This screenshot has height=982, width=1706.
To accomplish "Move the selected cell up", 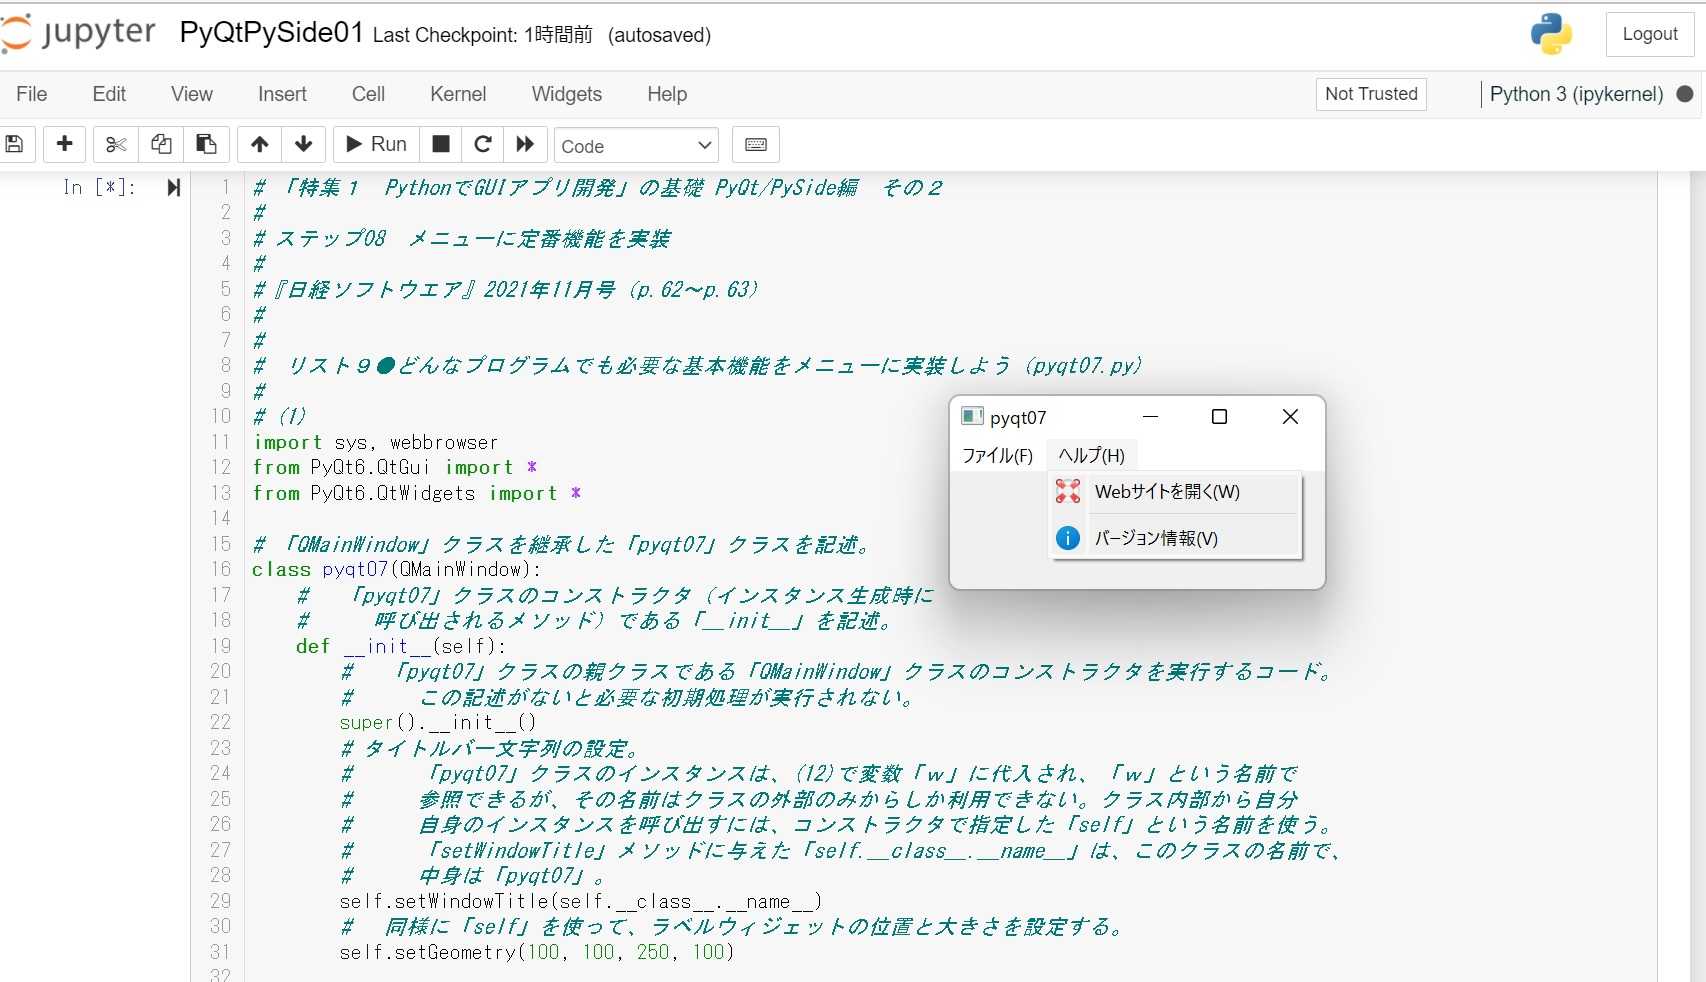I will tap(259, 144).
